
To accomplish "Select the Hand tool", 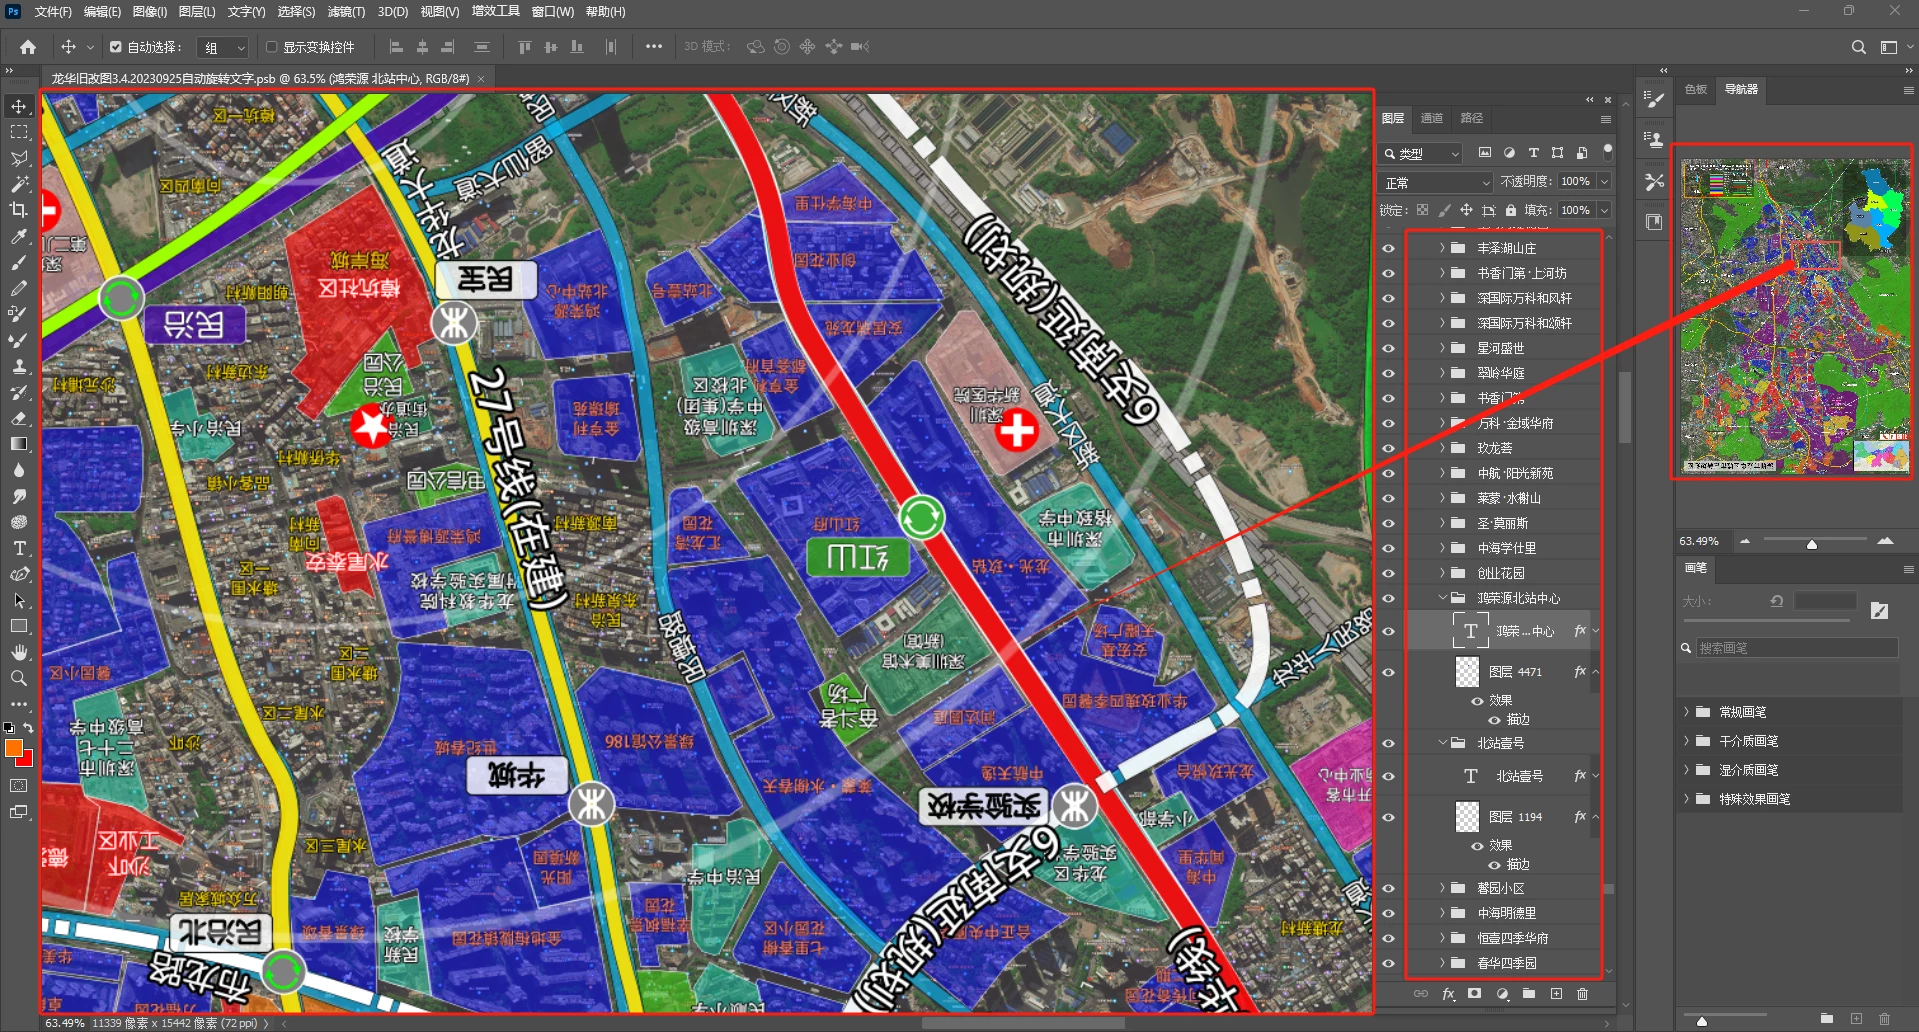I will click(x=19, y=652).
